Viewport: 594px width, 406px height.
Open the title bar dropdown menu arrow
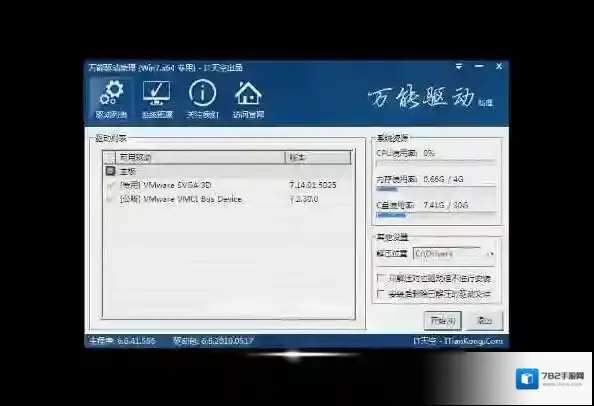coord(459,67)
